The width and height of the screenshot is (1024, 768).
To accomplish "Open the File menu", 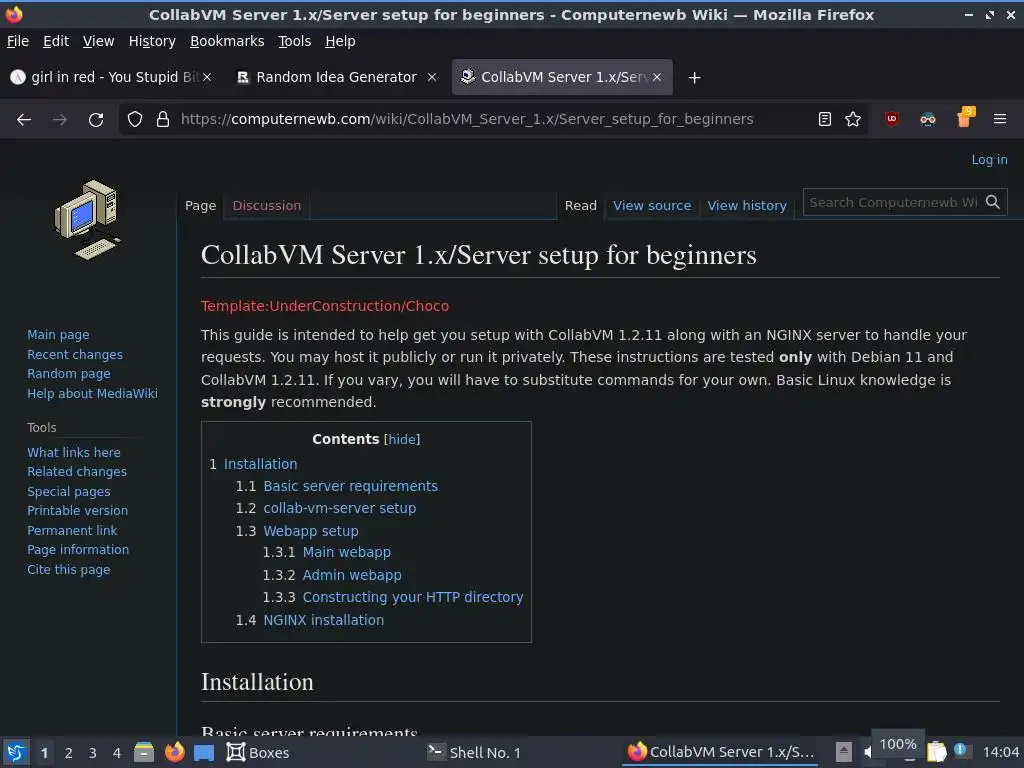I will click(x=18, y=41).
